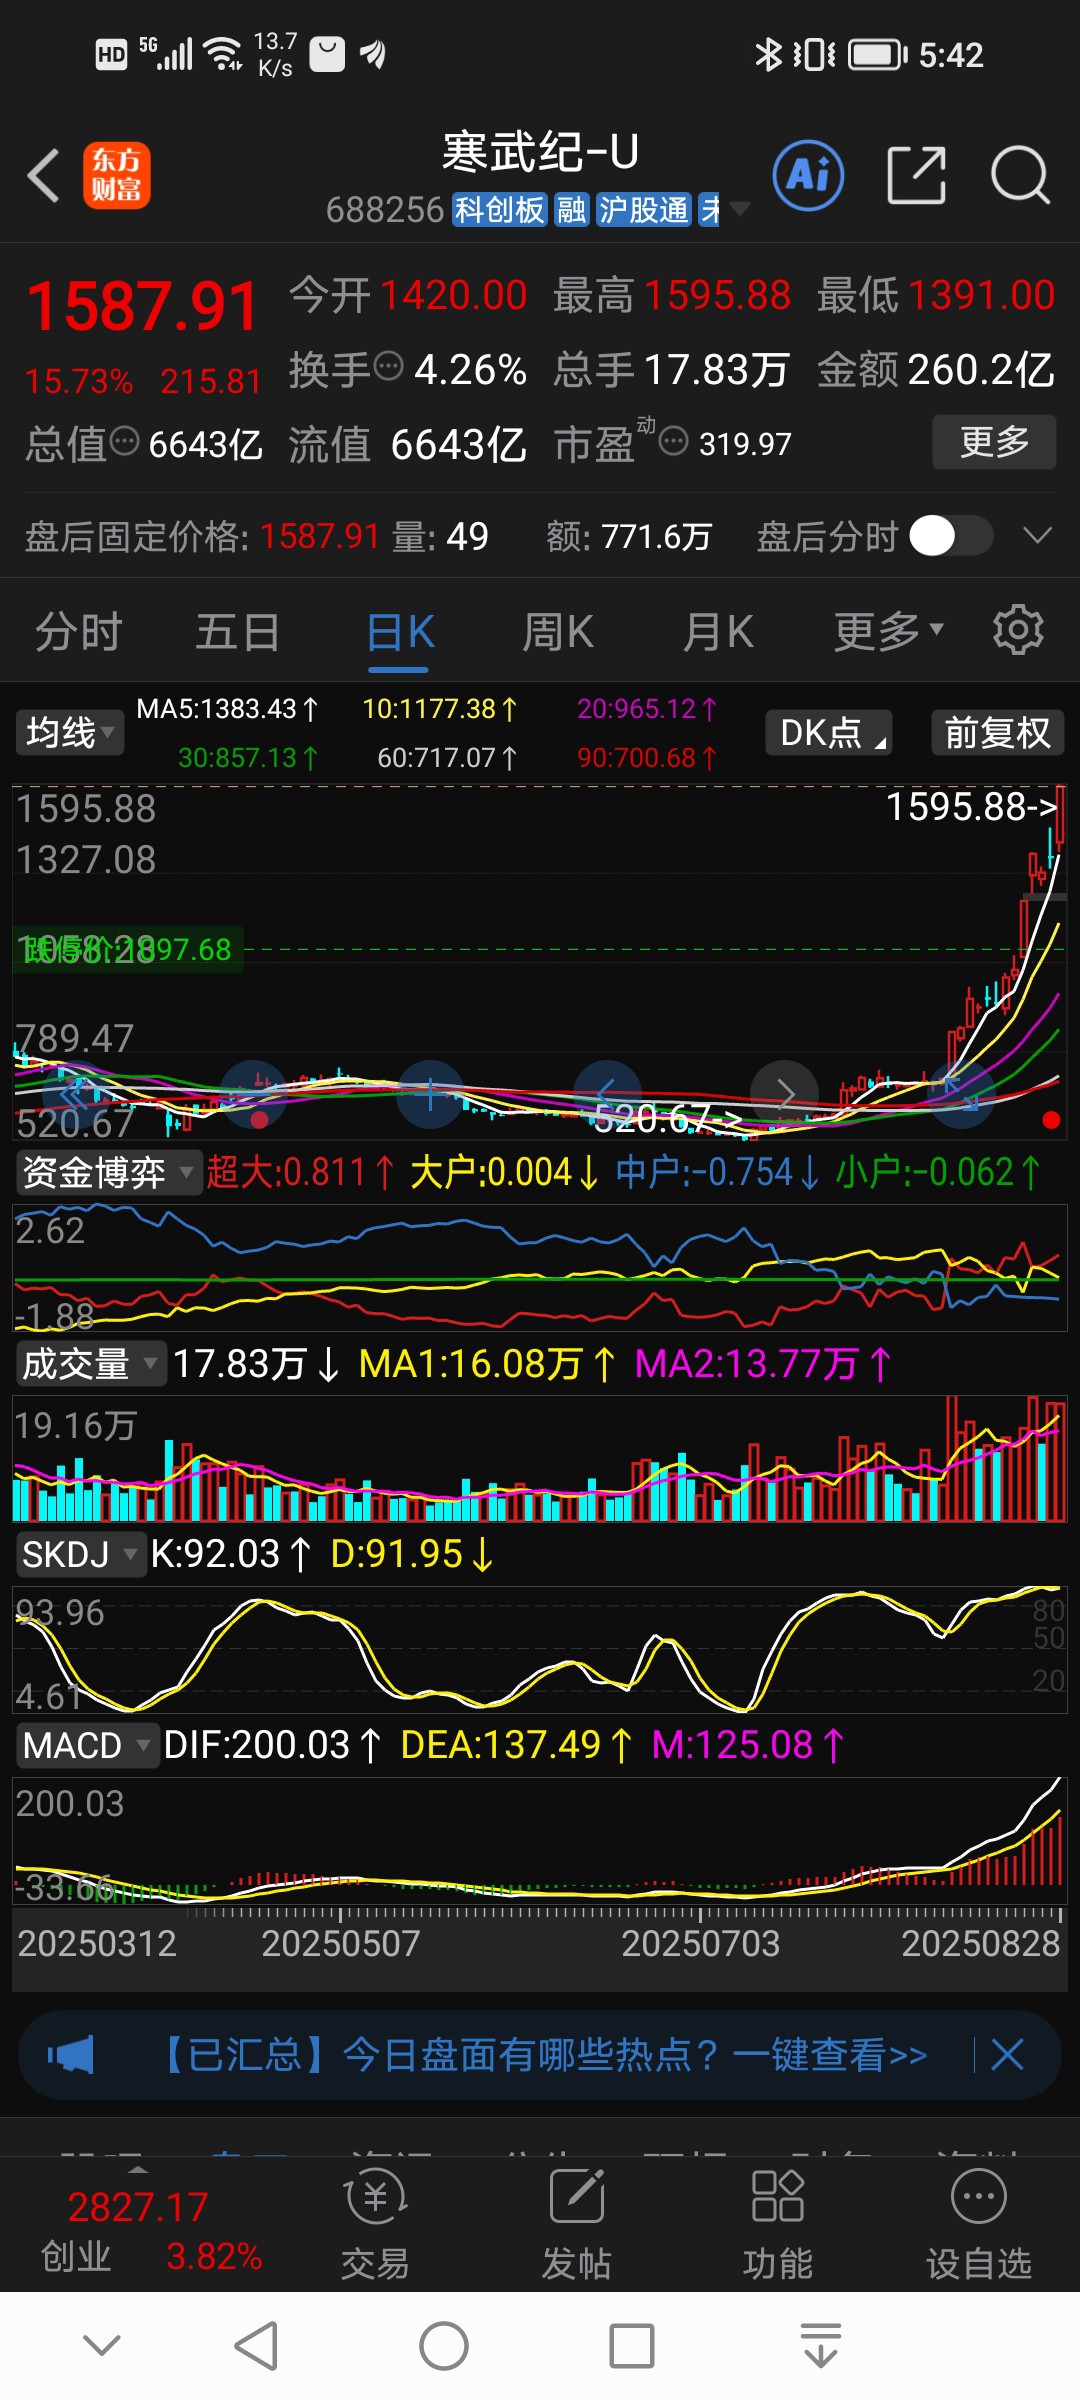The height and width of the screenshot is (2400, 1080).
Task: Tap the chart expand diagonal-arrow overlay
Action: tap(962, 1094)
